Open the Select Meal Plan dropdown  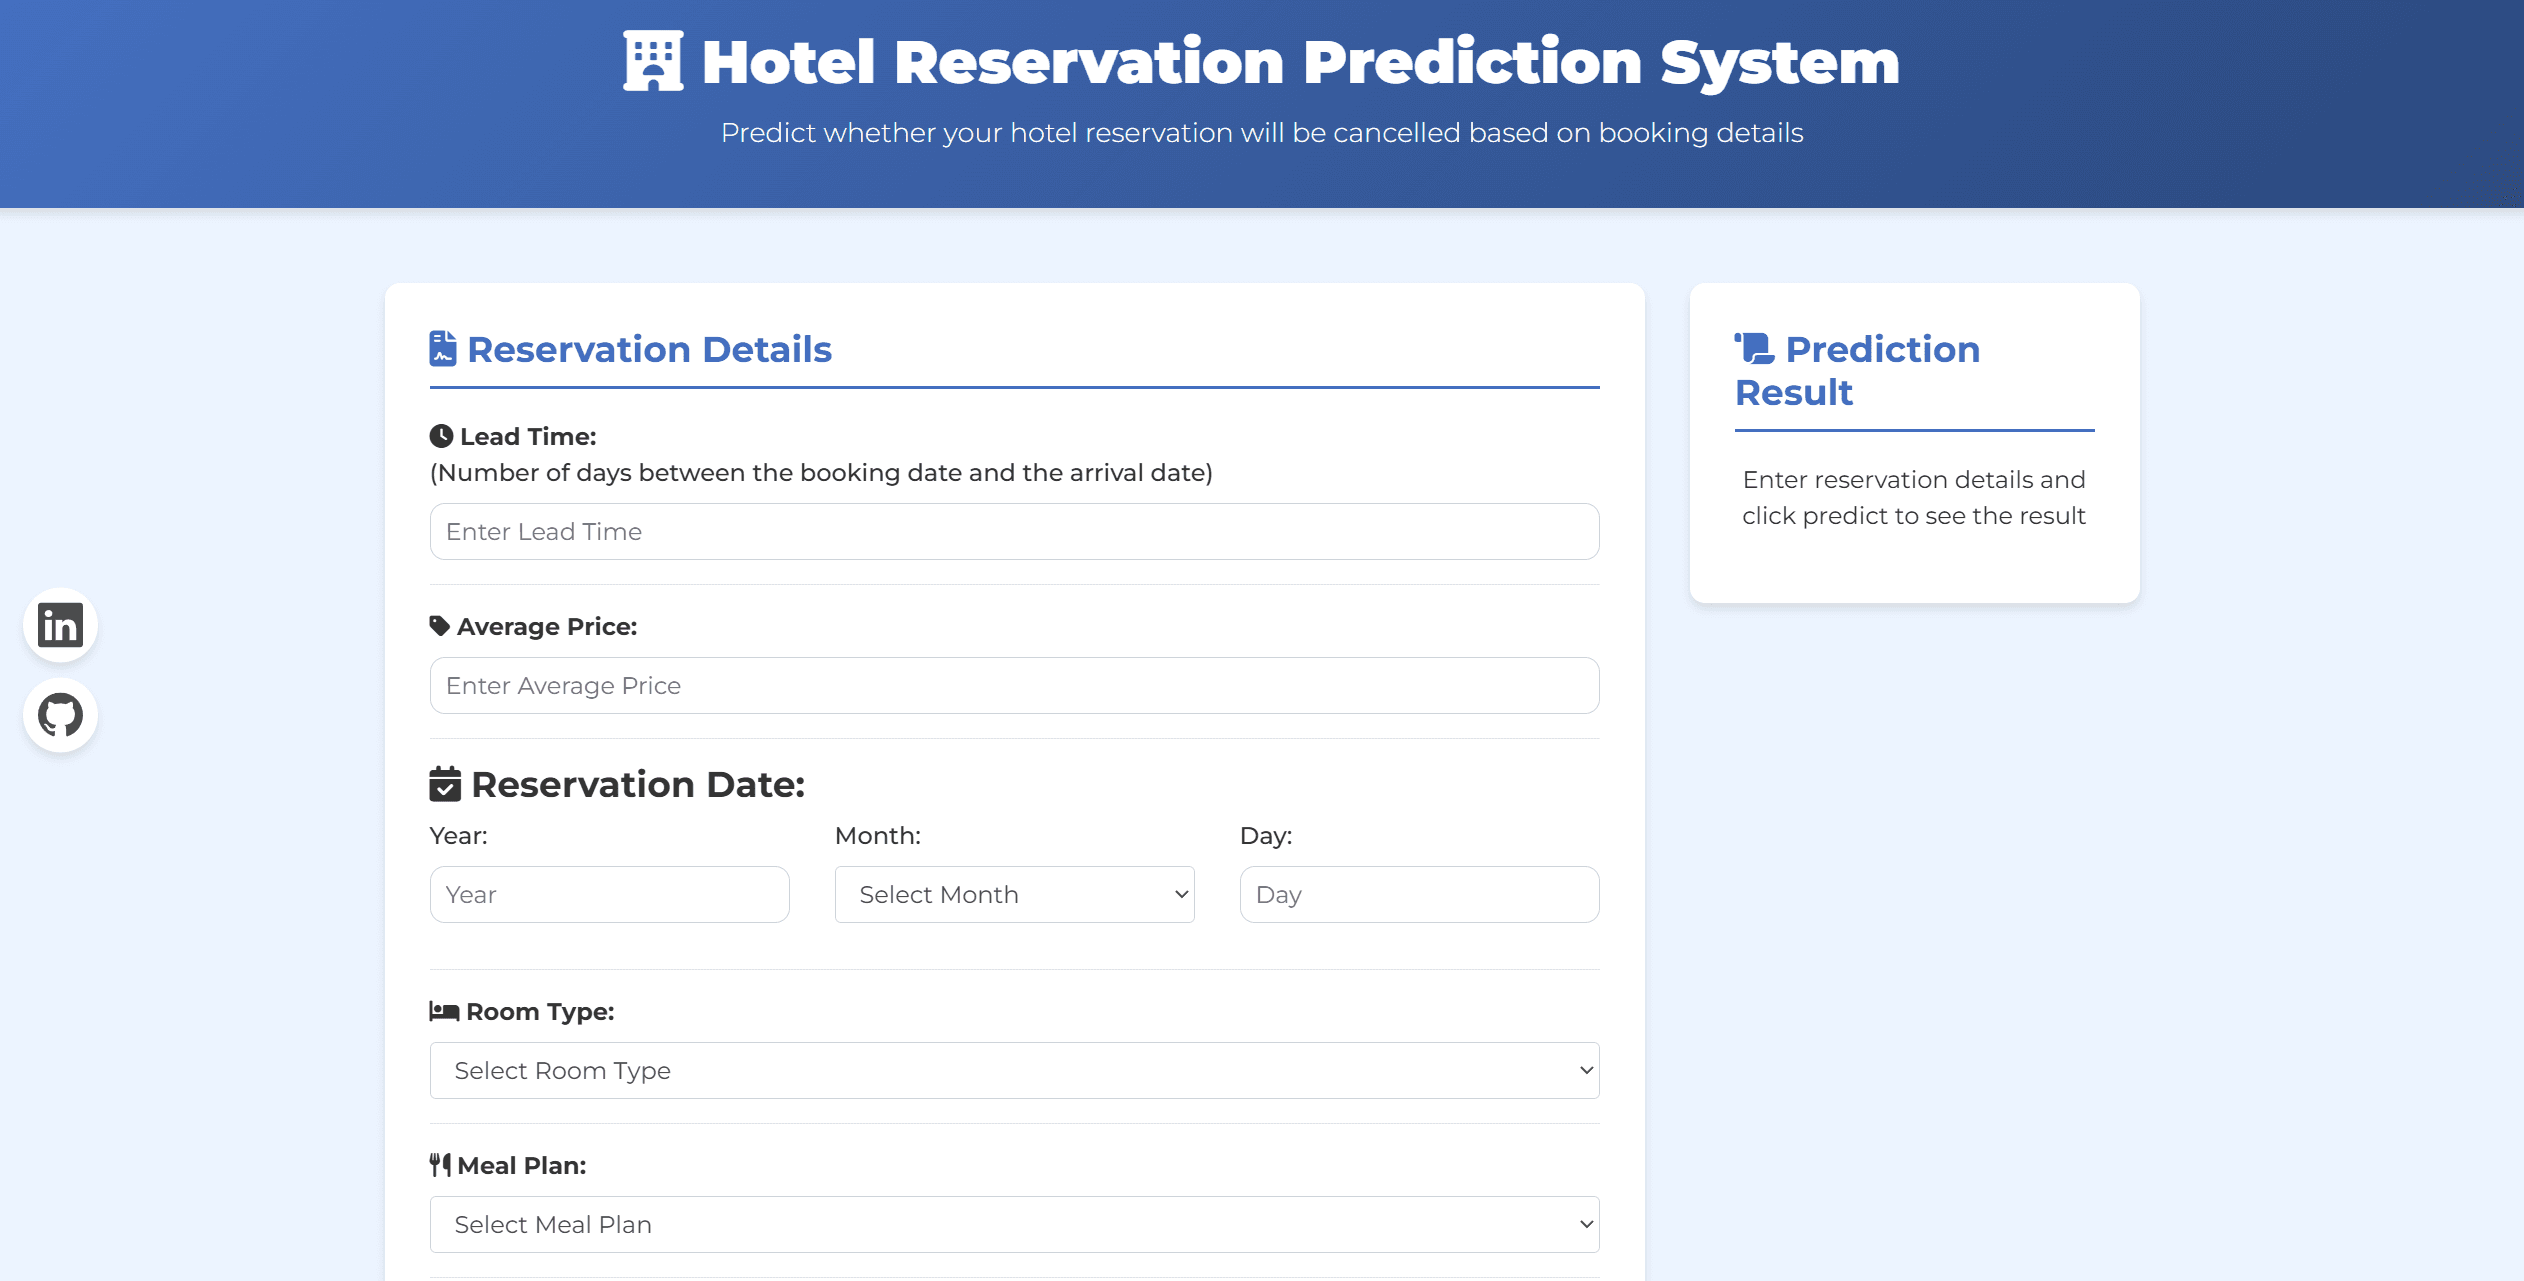click(1014, 1223)
